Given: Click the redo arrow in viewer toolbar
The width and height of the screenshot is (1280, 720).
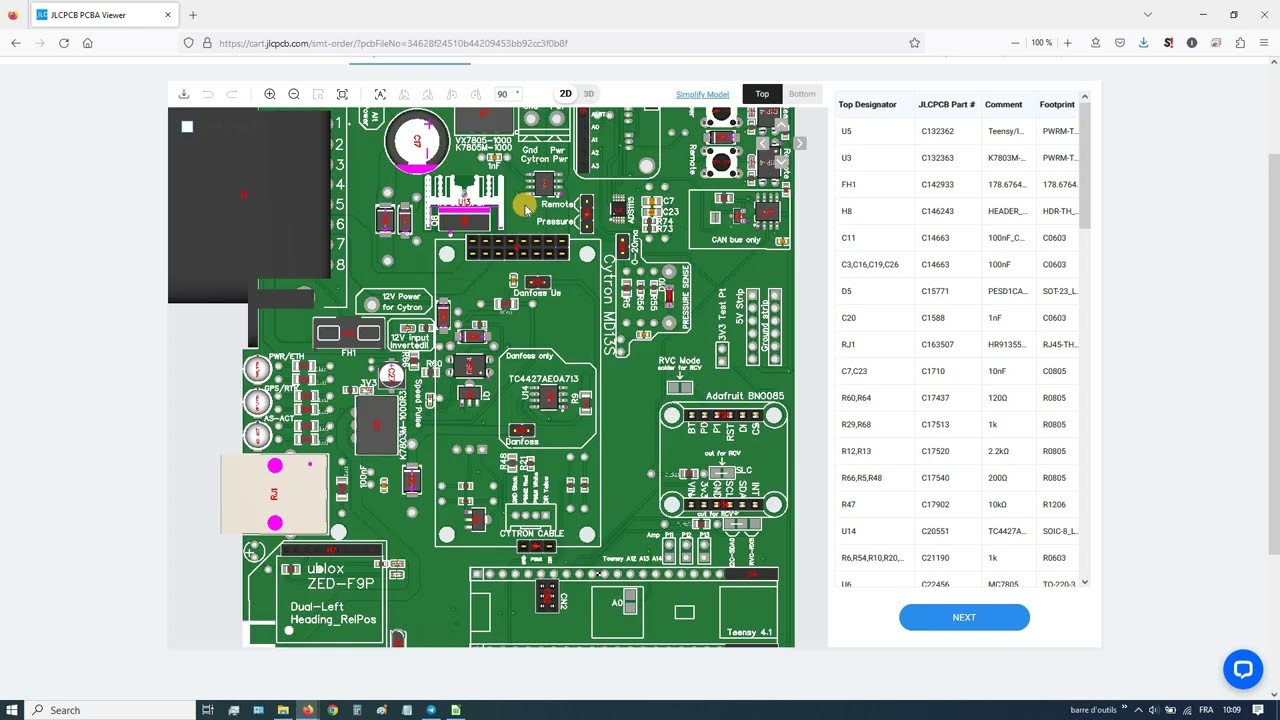Looking at the screenshot, I should [x=232, y=94].
